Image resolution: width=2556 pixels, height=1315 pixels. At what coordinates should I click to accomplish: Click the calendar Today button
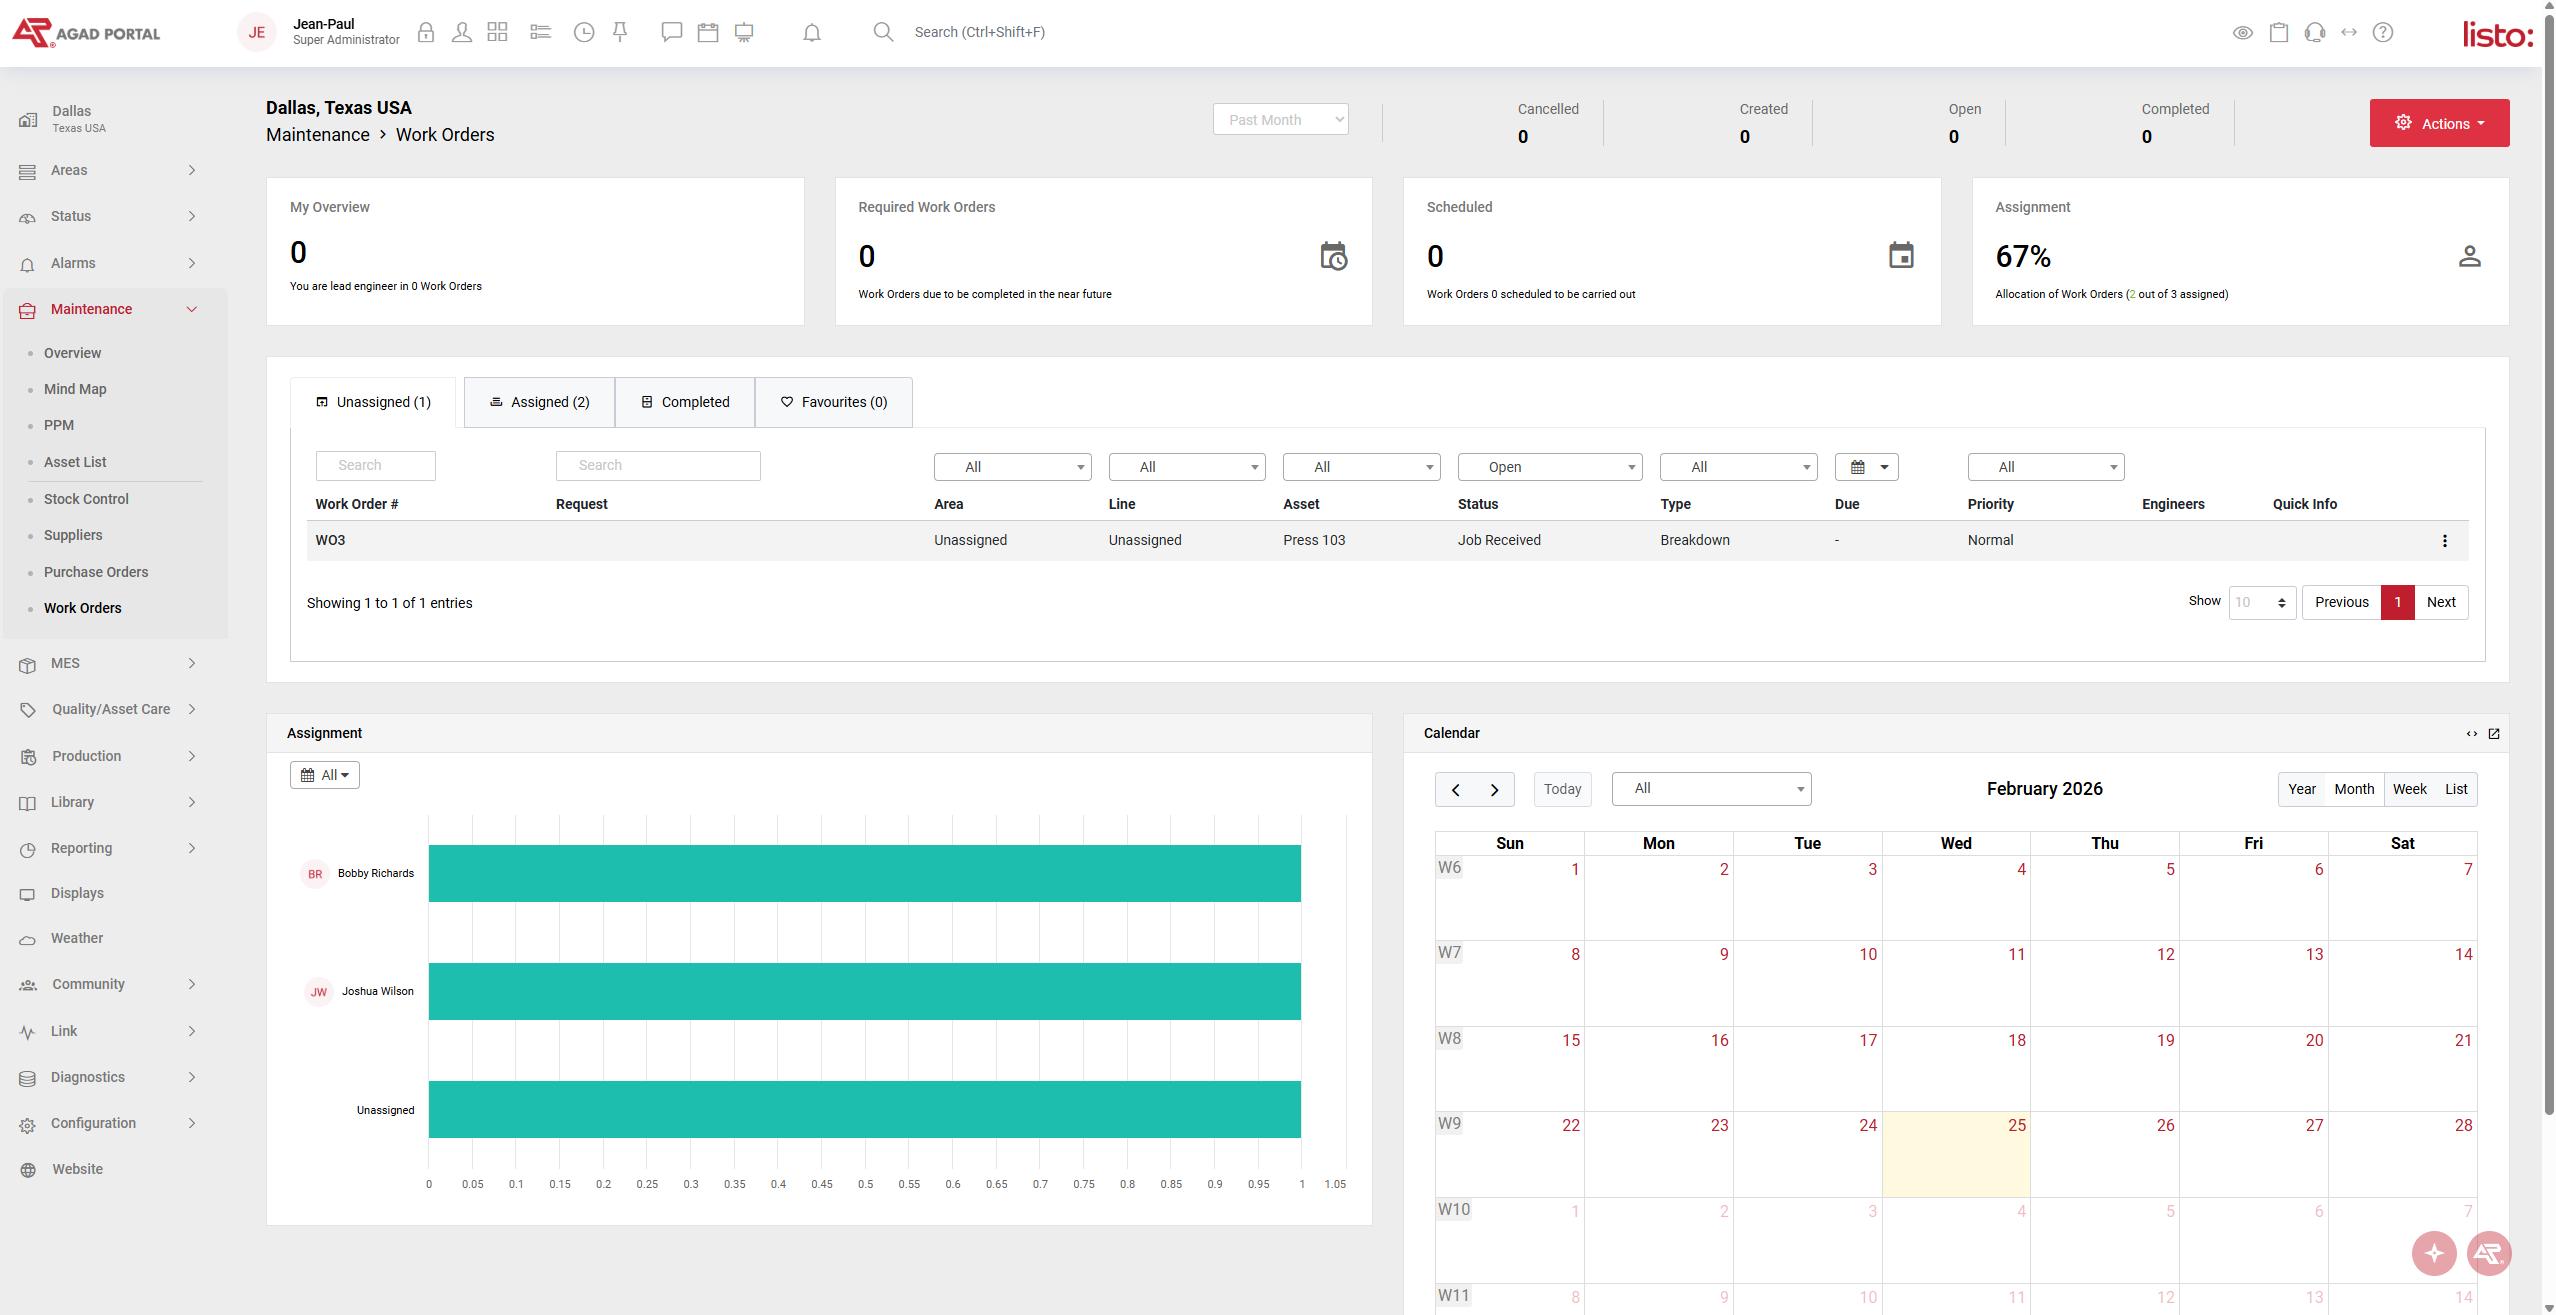click(x=1562, y=789)
